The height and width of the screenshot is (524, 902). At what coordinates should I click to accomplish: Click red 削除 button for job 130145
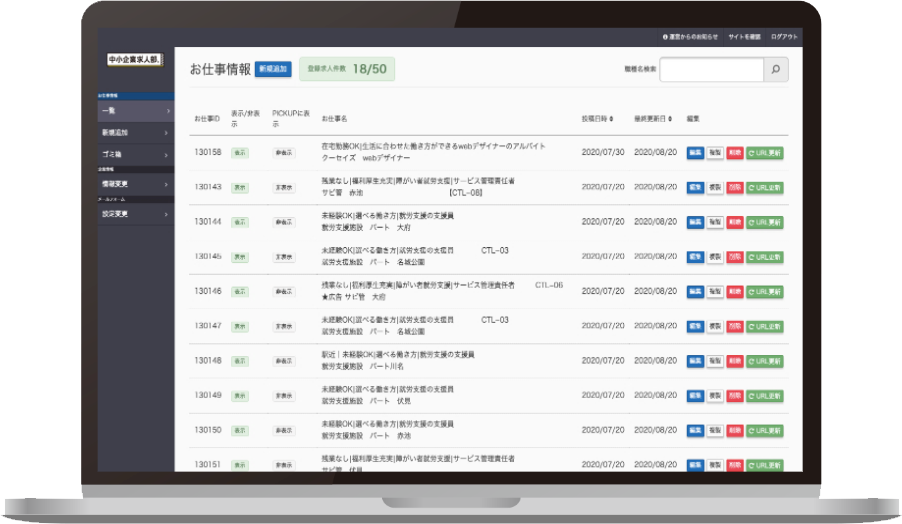735,257
